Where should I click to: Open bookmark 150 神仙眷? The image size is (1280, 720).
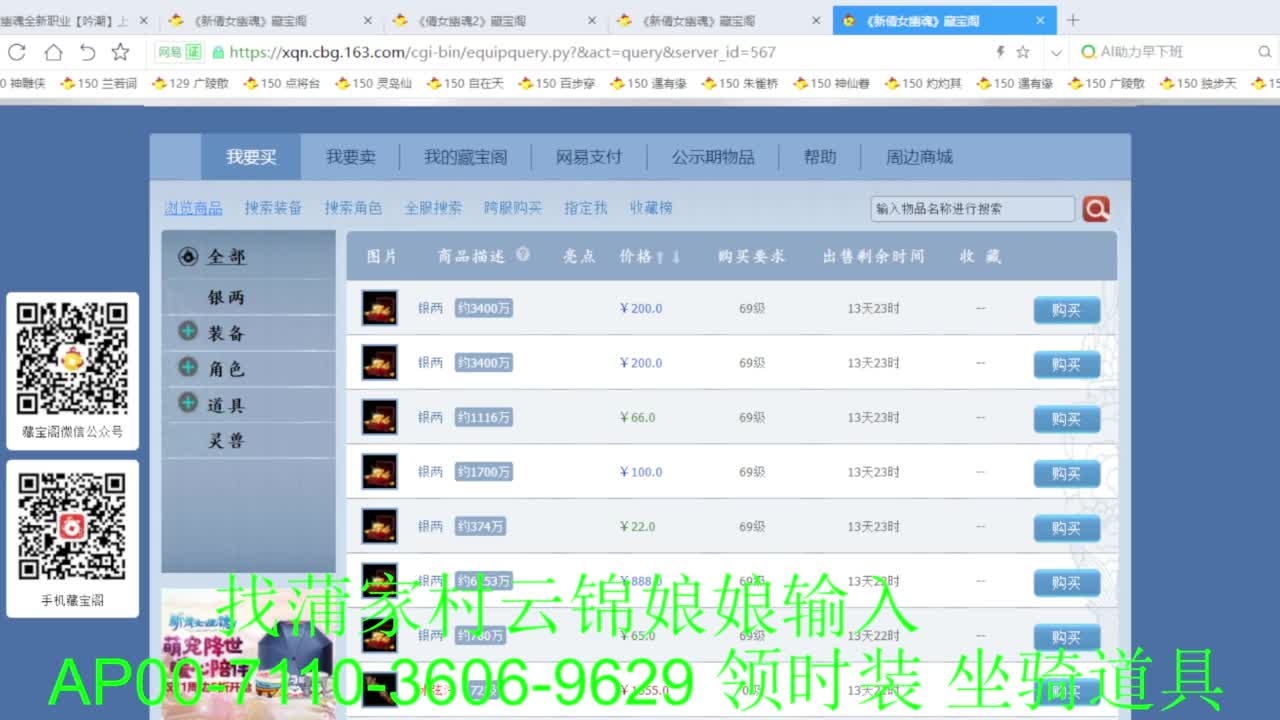pos(832,84)
